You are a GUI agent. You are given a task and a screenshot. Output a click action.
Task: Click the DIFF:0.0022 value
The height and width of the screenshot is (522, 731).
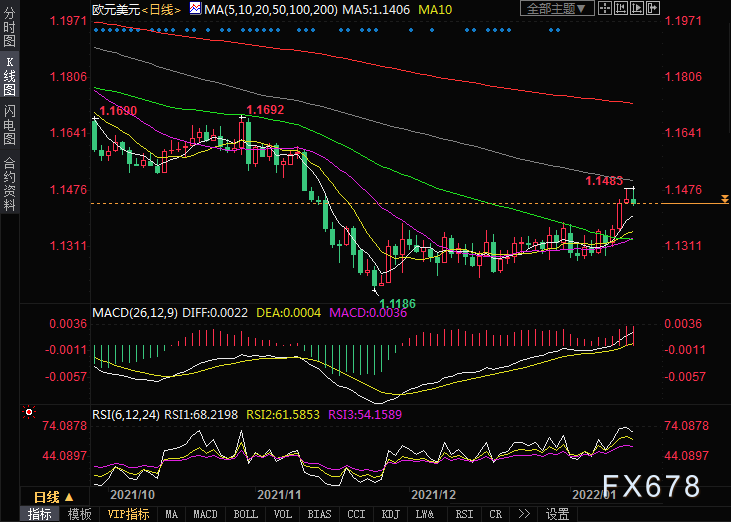coord(215,312)
